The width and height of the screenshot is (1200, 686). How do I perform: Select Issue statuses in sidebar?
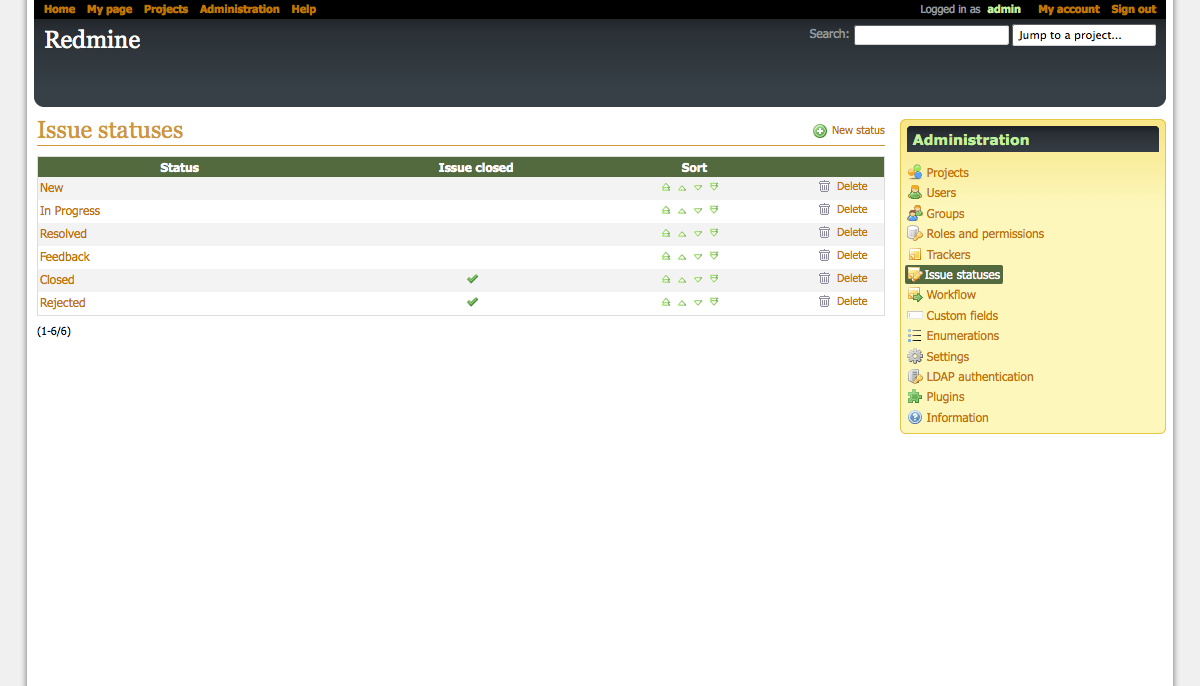pyautogui.click(x=954, y=275)
